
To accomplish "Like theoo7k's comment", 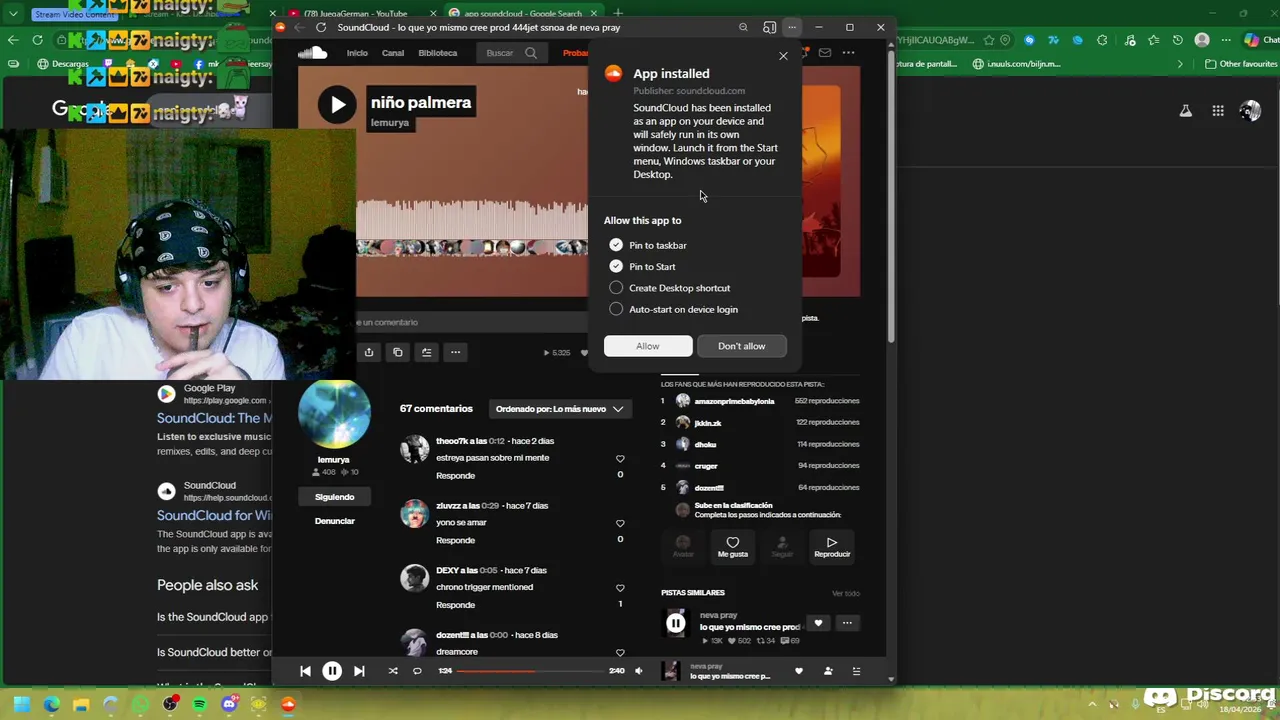I will 620,459.
